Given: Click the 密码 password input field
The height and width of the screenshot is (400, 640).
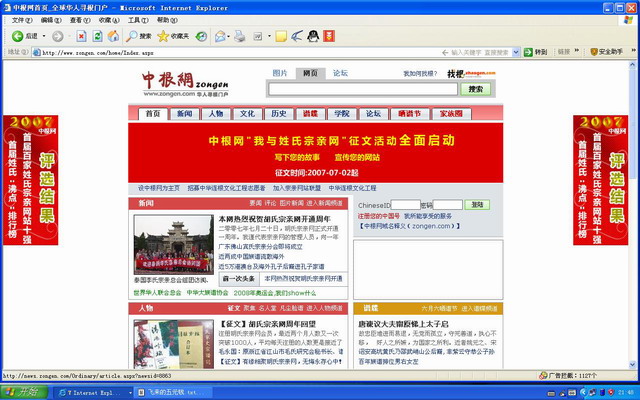Looking at the screenshot, I should pos(447,205).
